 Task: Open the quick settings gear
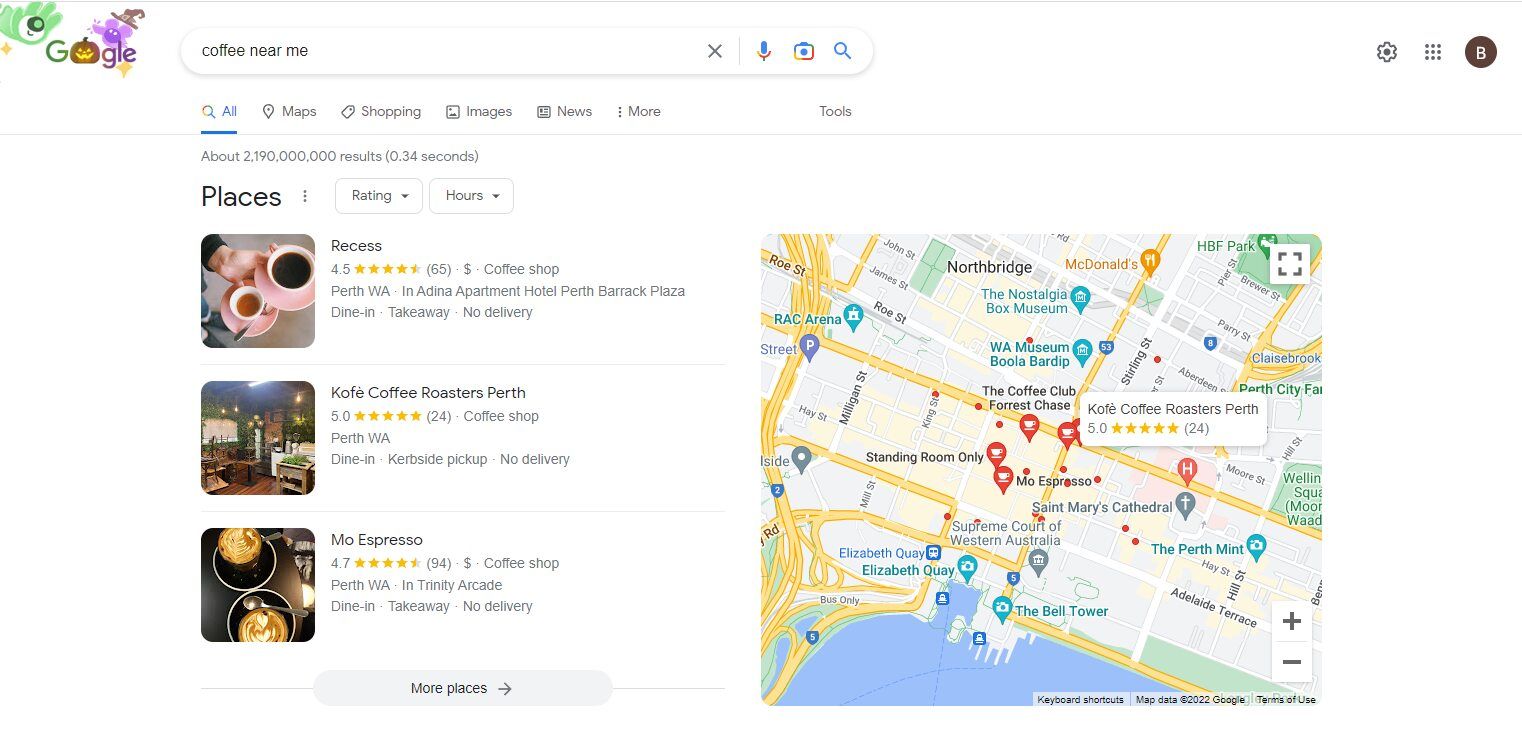tap(1387, 51)
